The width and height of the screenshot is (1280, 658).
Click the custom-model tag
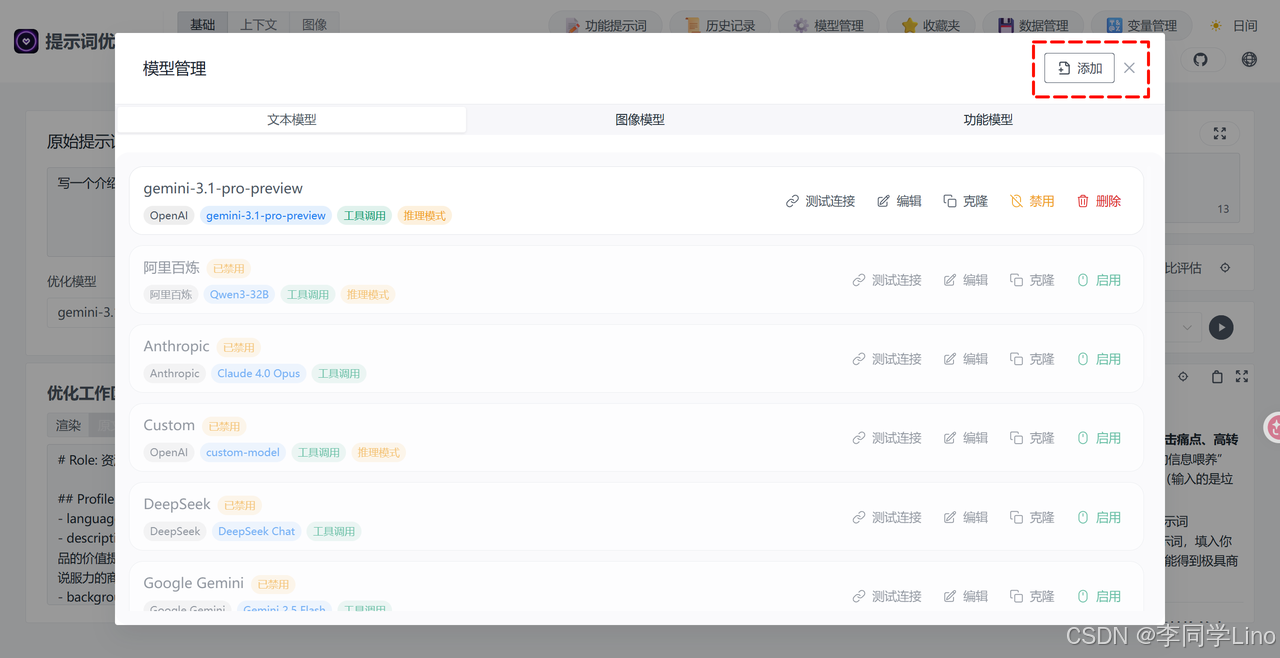(x=243, y=452)
